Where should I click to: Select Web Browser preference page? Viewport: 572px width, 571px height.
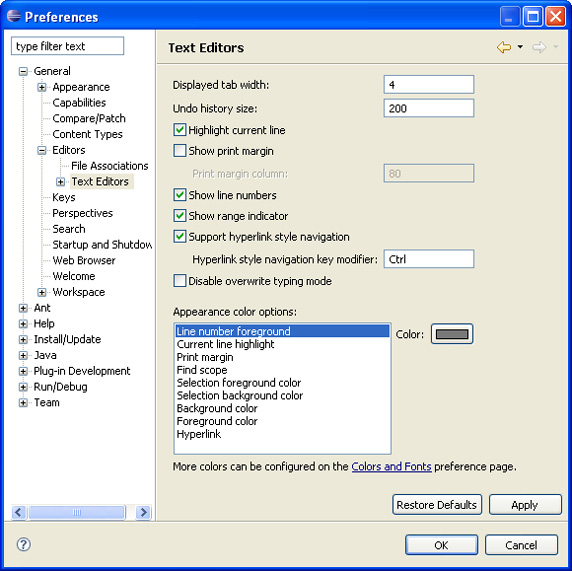84,261
